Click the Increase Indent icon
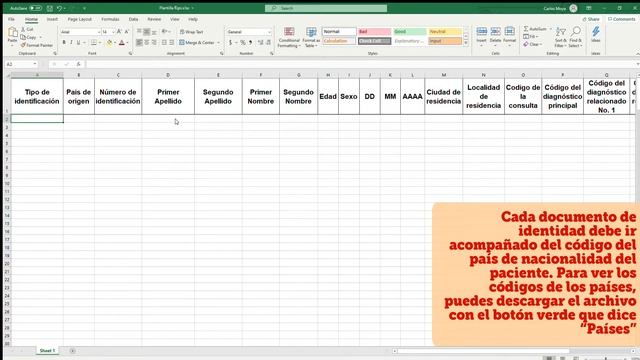640x360 pixels. pos(171,42)
